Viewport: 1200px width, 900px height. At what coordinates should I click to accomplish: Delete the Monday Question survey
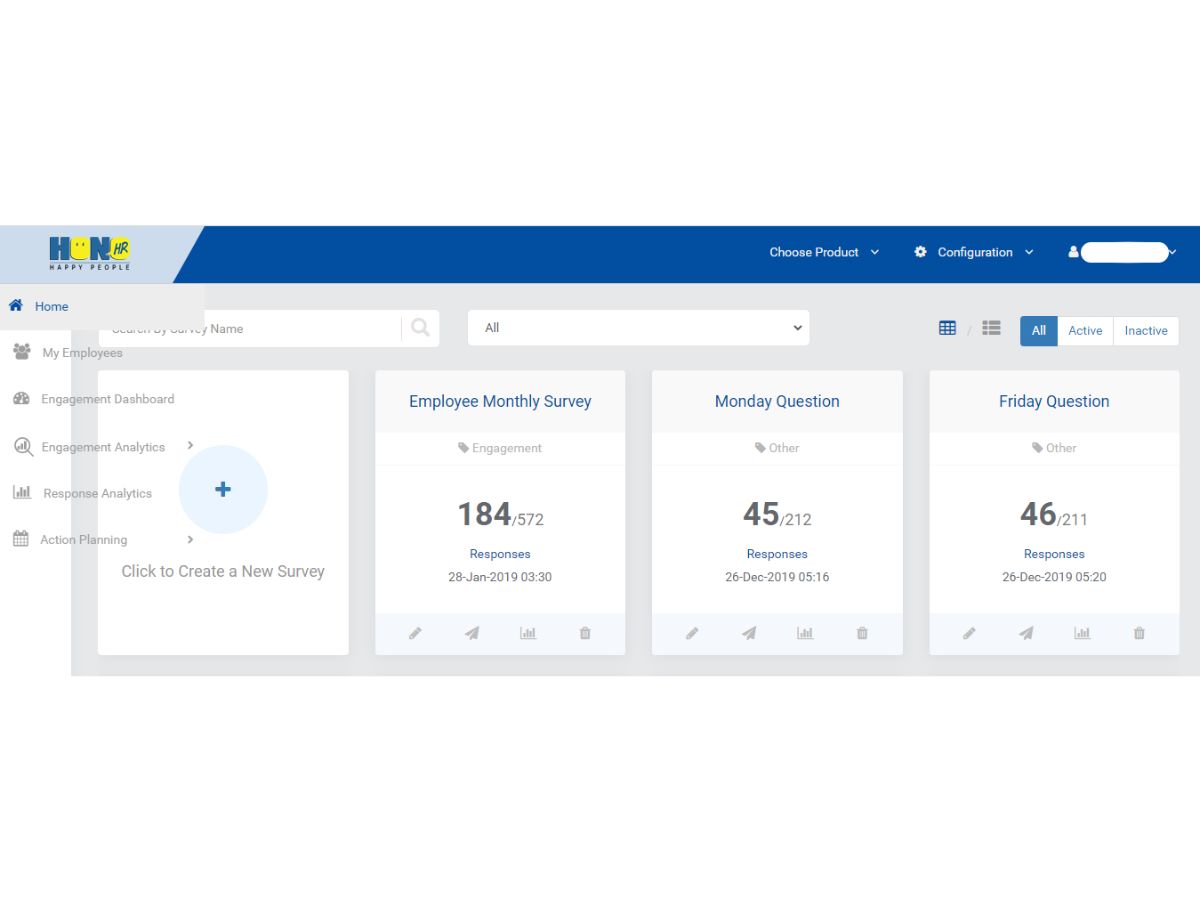click(862, 633)
